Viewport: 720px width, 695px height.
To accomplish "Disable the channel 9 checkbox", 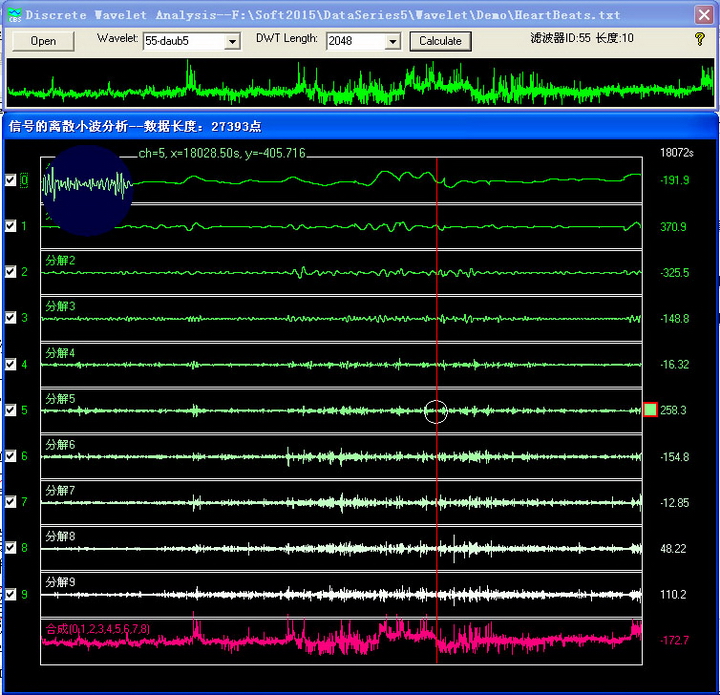I will 11,595.
